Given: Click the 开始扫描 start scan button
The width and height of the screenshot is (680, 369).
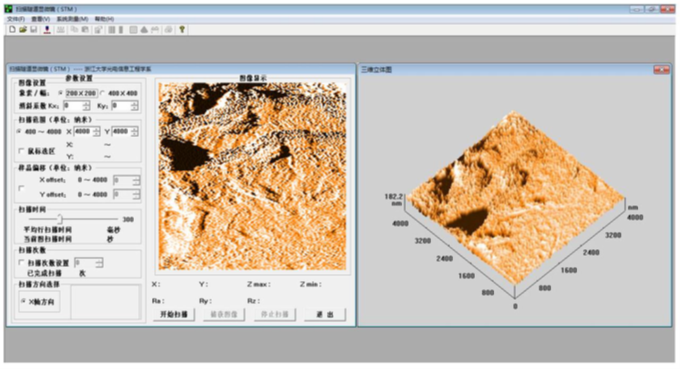Looking at the screenshot, I should 174,314.
